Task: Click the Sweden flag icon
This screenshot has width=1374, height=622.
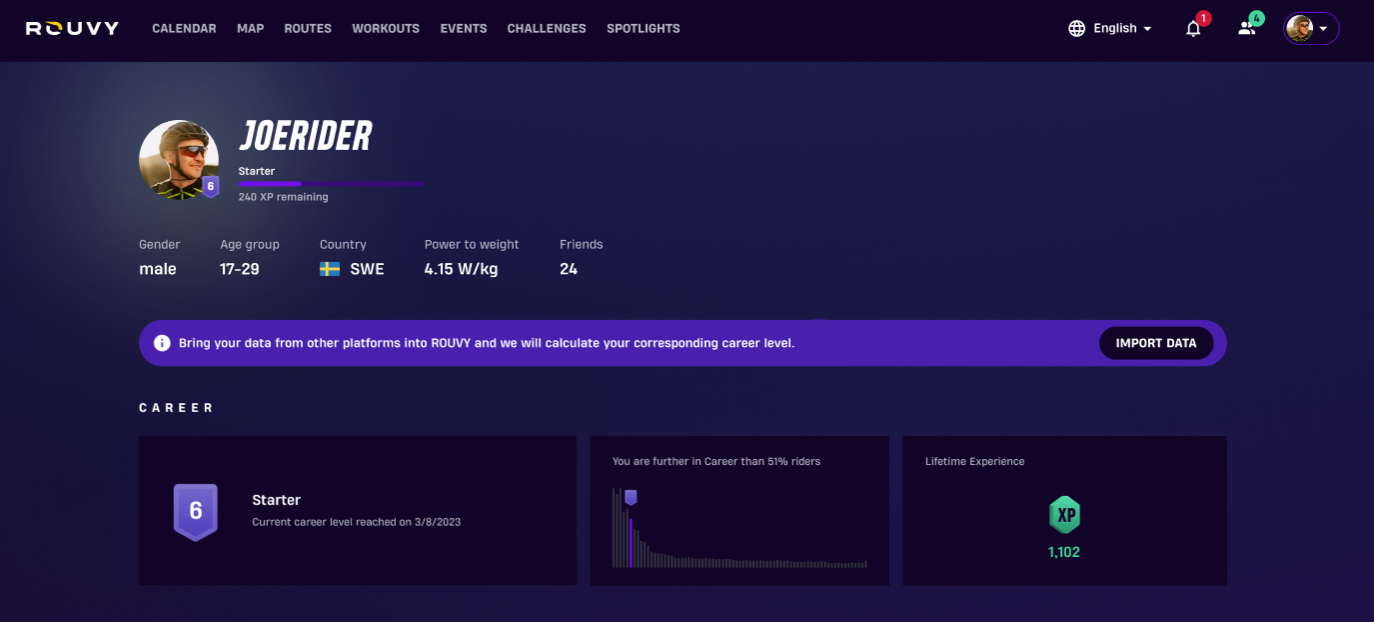Action: 330,269
